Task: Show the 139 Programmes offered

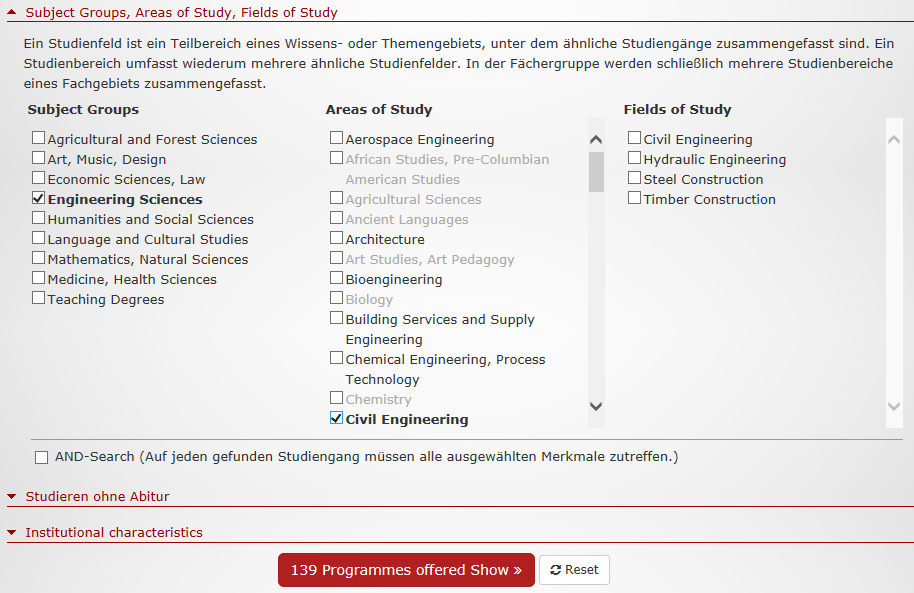Action: 406,570
